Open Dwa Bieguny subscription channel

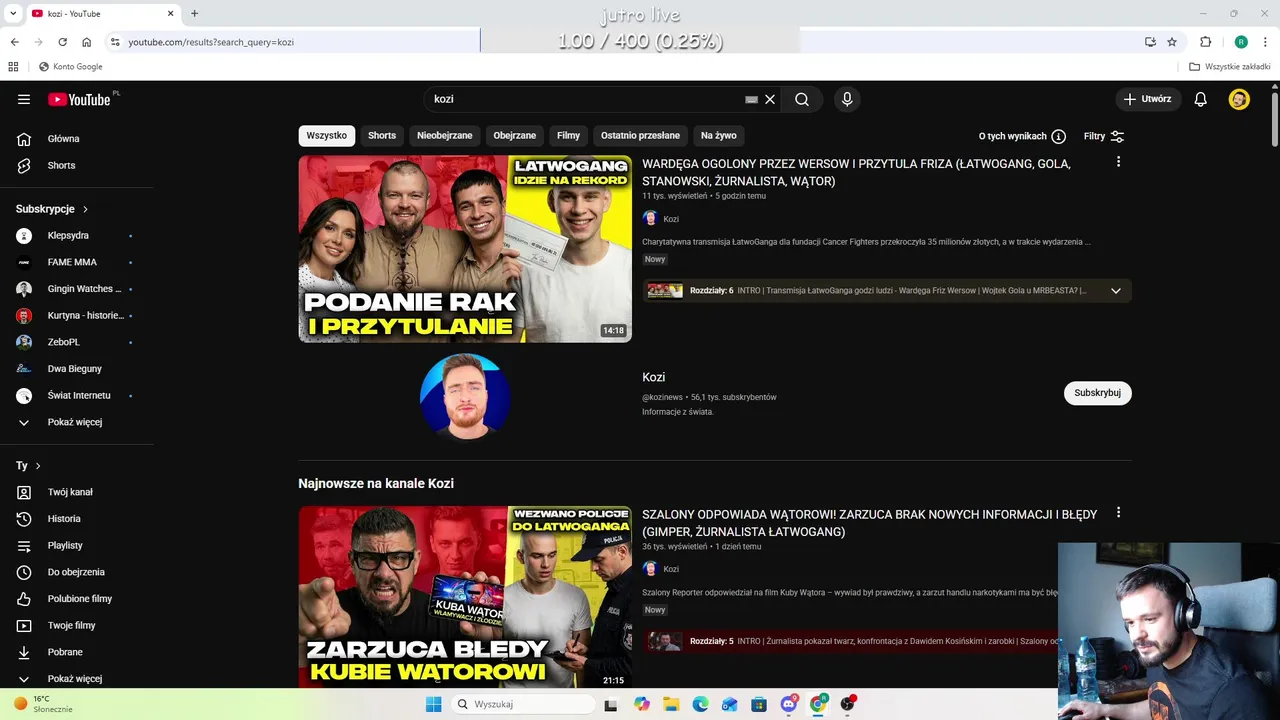tap(77, 369)
